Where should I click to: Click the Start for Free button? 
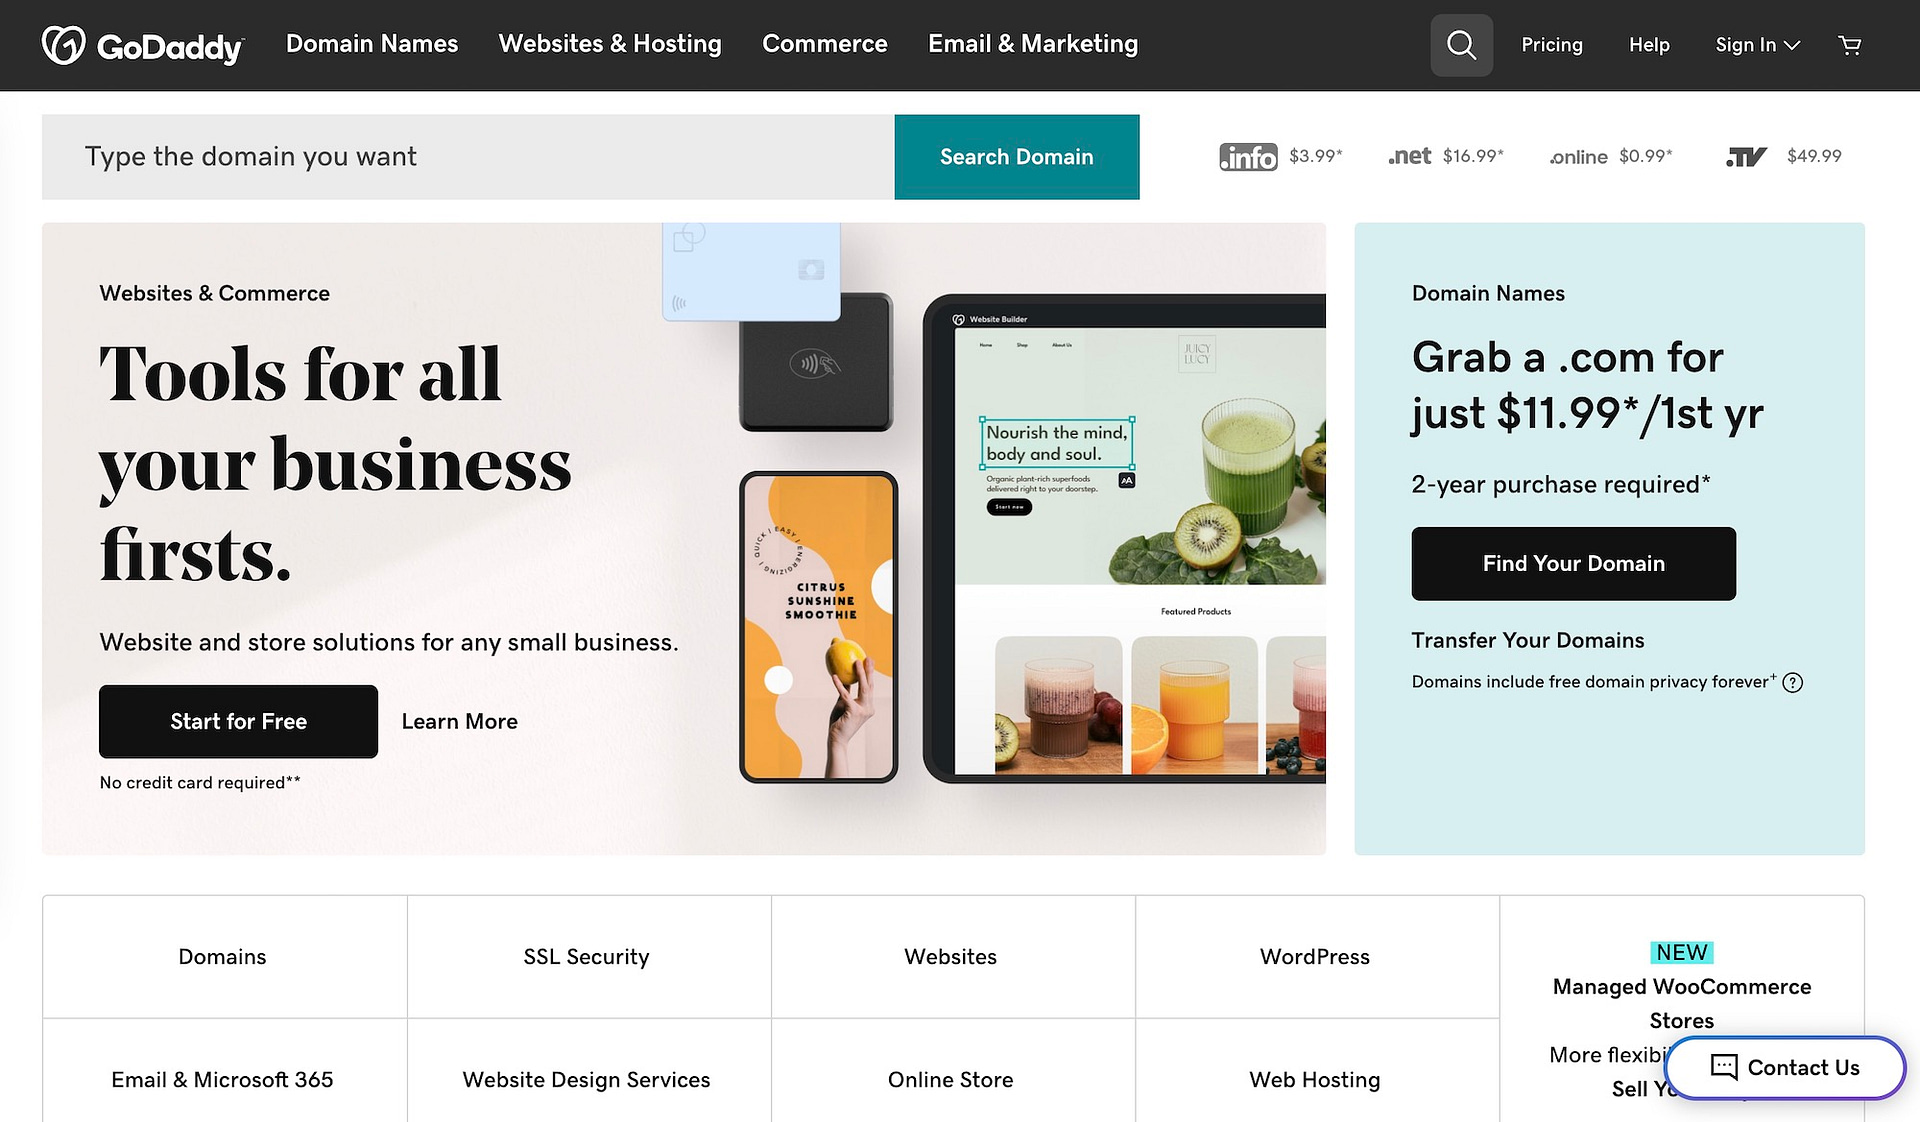239,721
